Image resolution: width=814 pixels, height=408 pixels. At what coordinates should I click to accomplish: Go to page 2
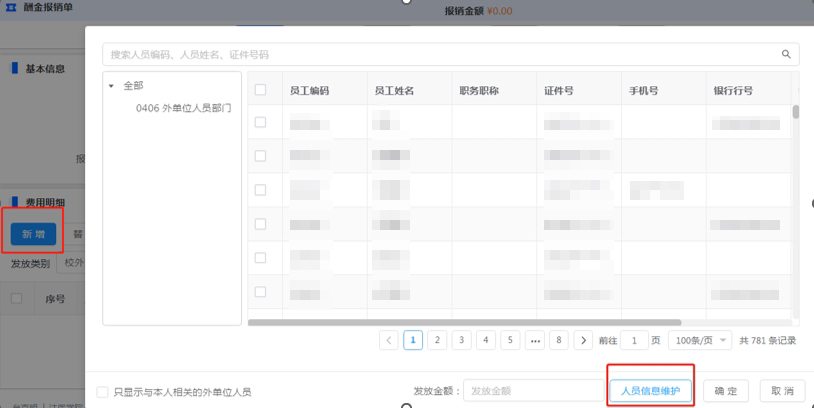point(437,340)
